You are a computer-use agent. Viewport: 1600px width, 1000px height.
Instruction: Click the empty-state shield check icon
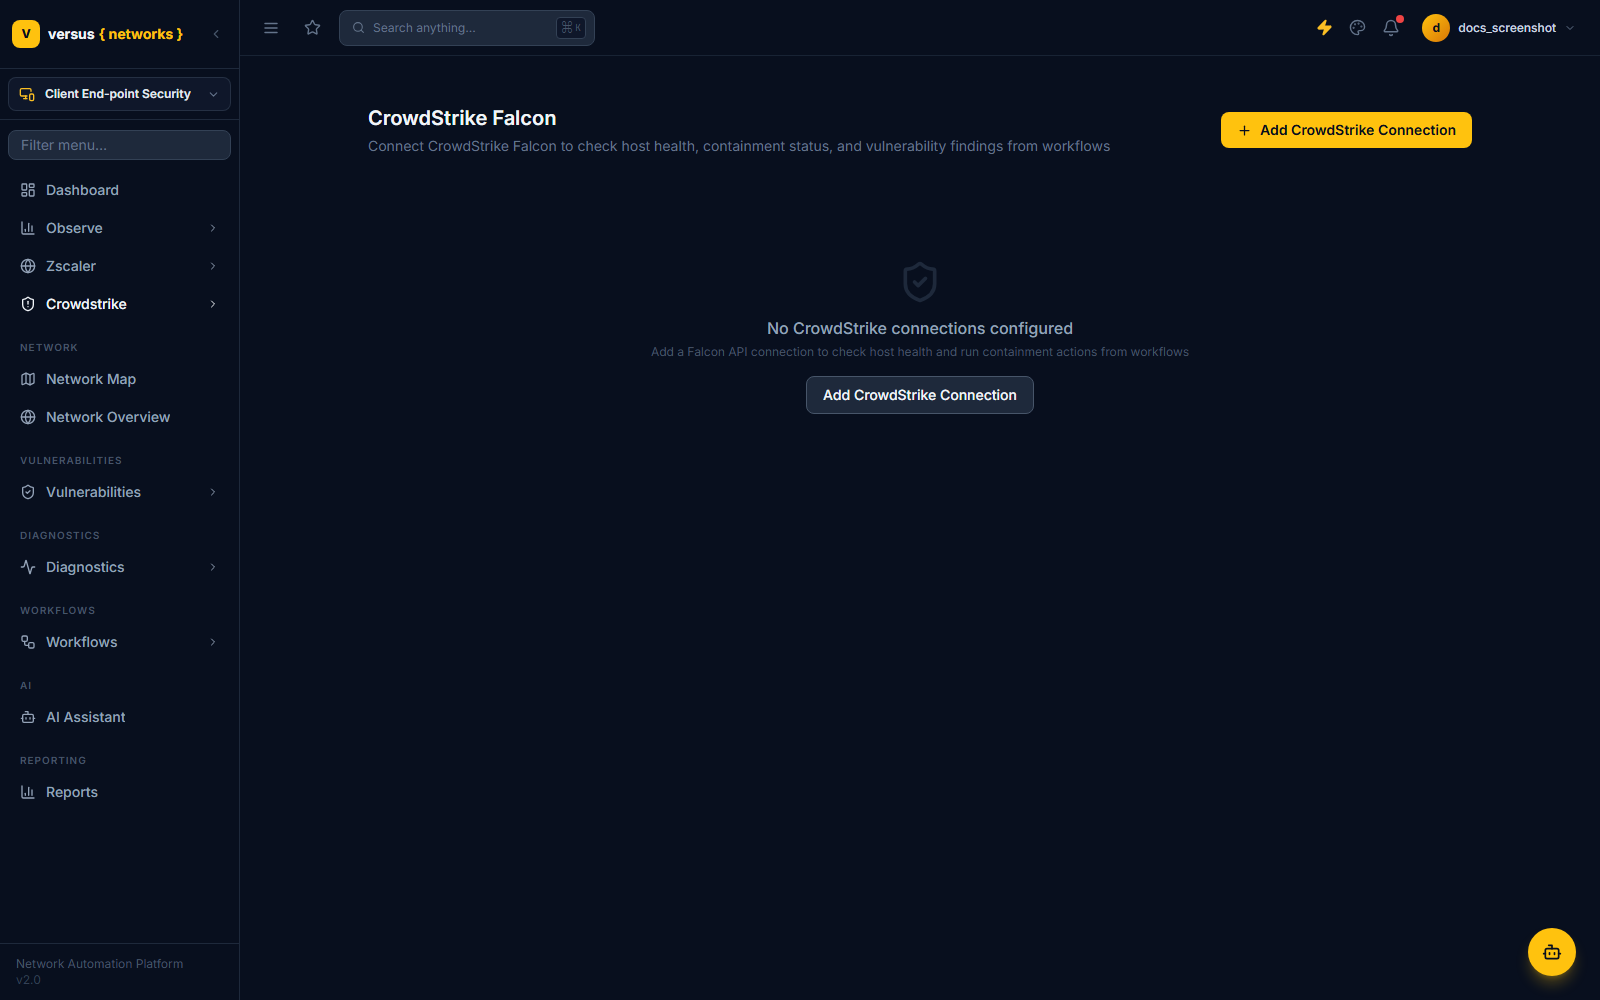920,282
